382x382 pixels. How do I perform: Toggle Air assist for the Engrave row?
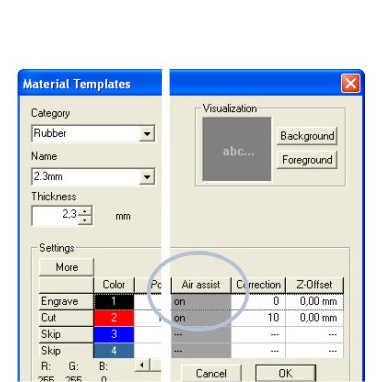point(201,302)
